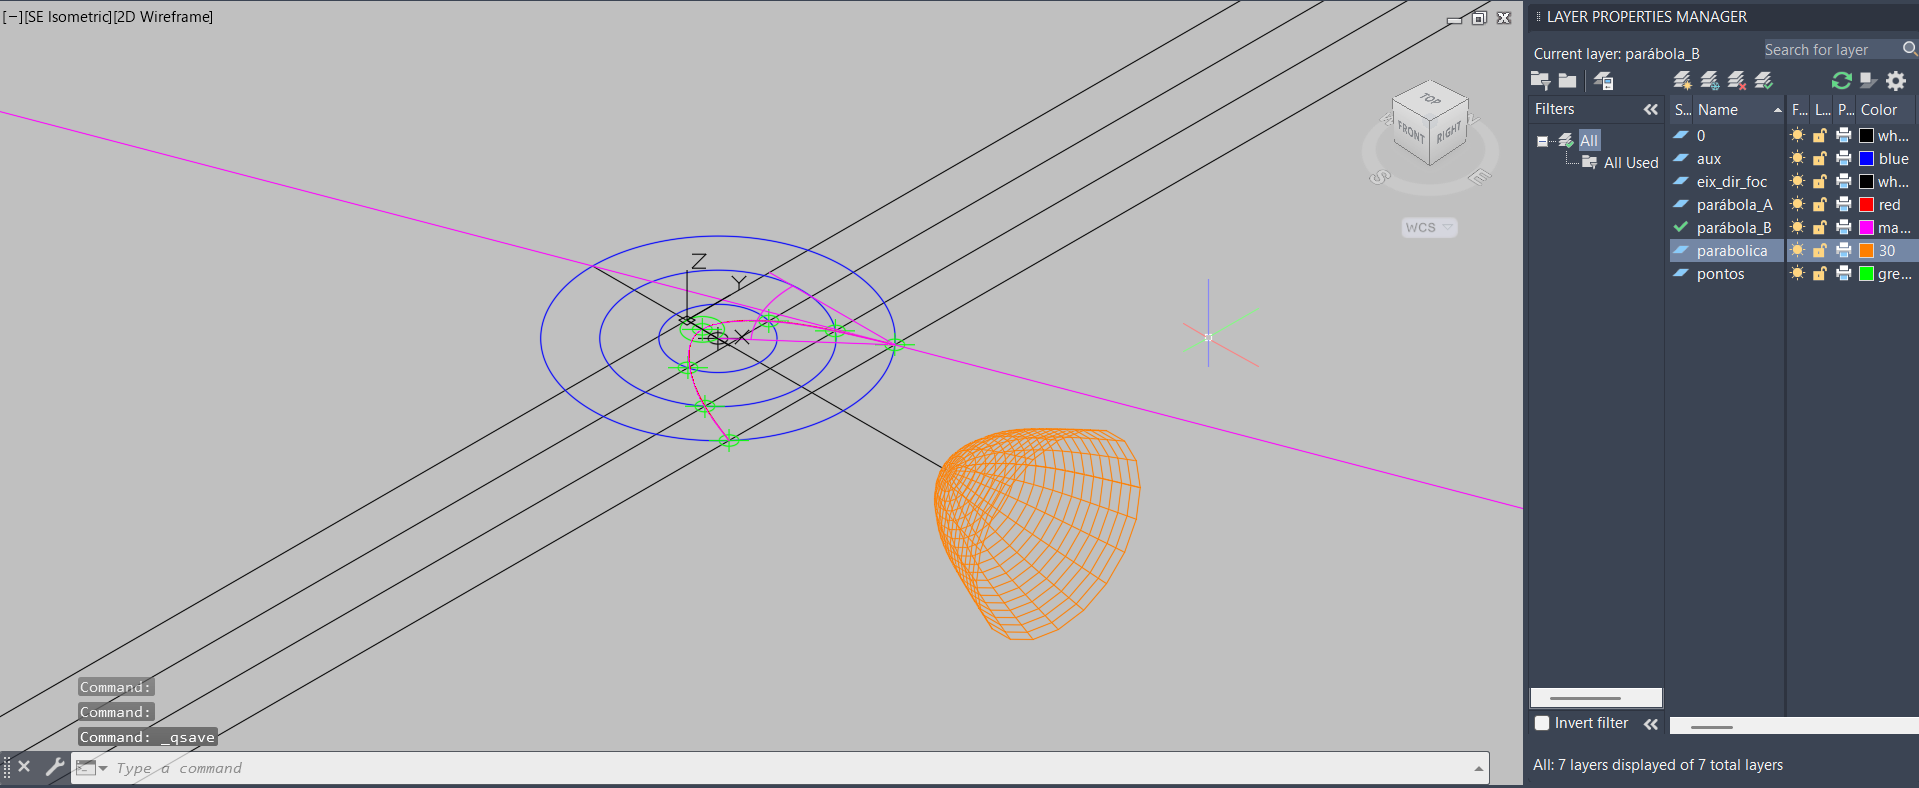Set selected layer current with Set Current icon
This screenshot has height=788, width=1919.
[1764, 81]
